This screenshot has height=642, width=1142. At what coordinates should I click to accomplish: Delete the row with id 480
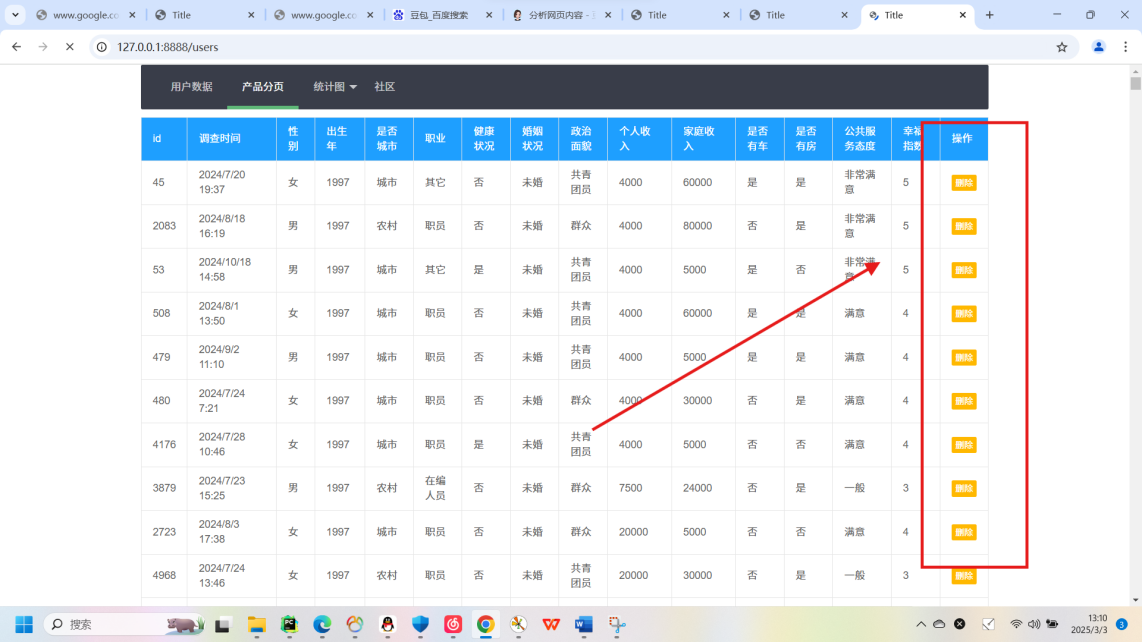pos(964,402)
